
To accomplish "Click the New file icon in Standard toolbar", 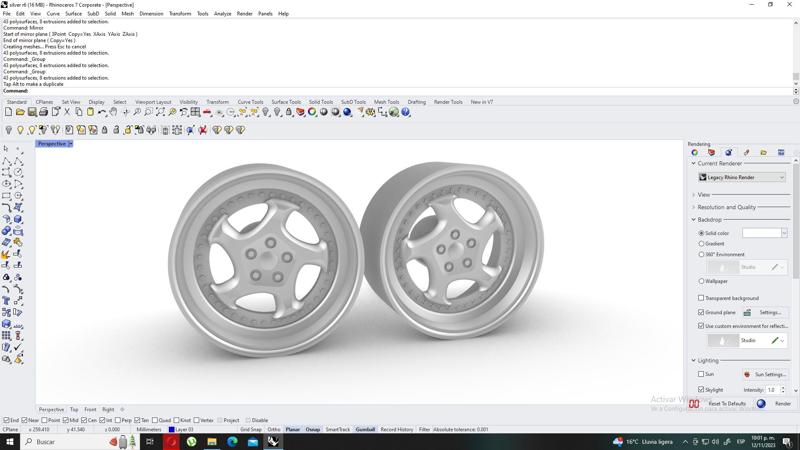I will 8,112.
